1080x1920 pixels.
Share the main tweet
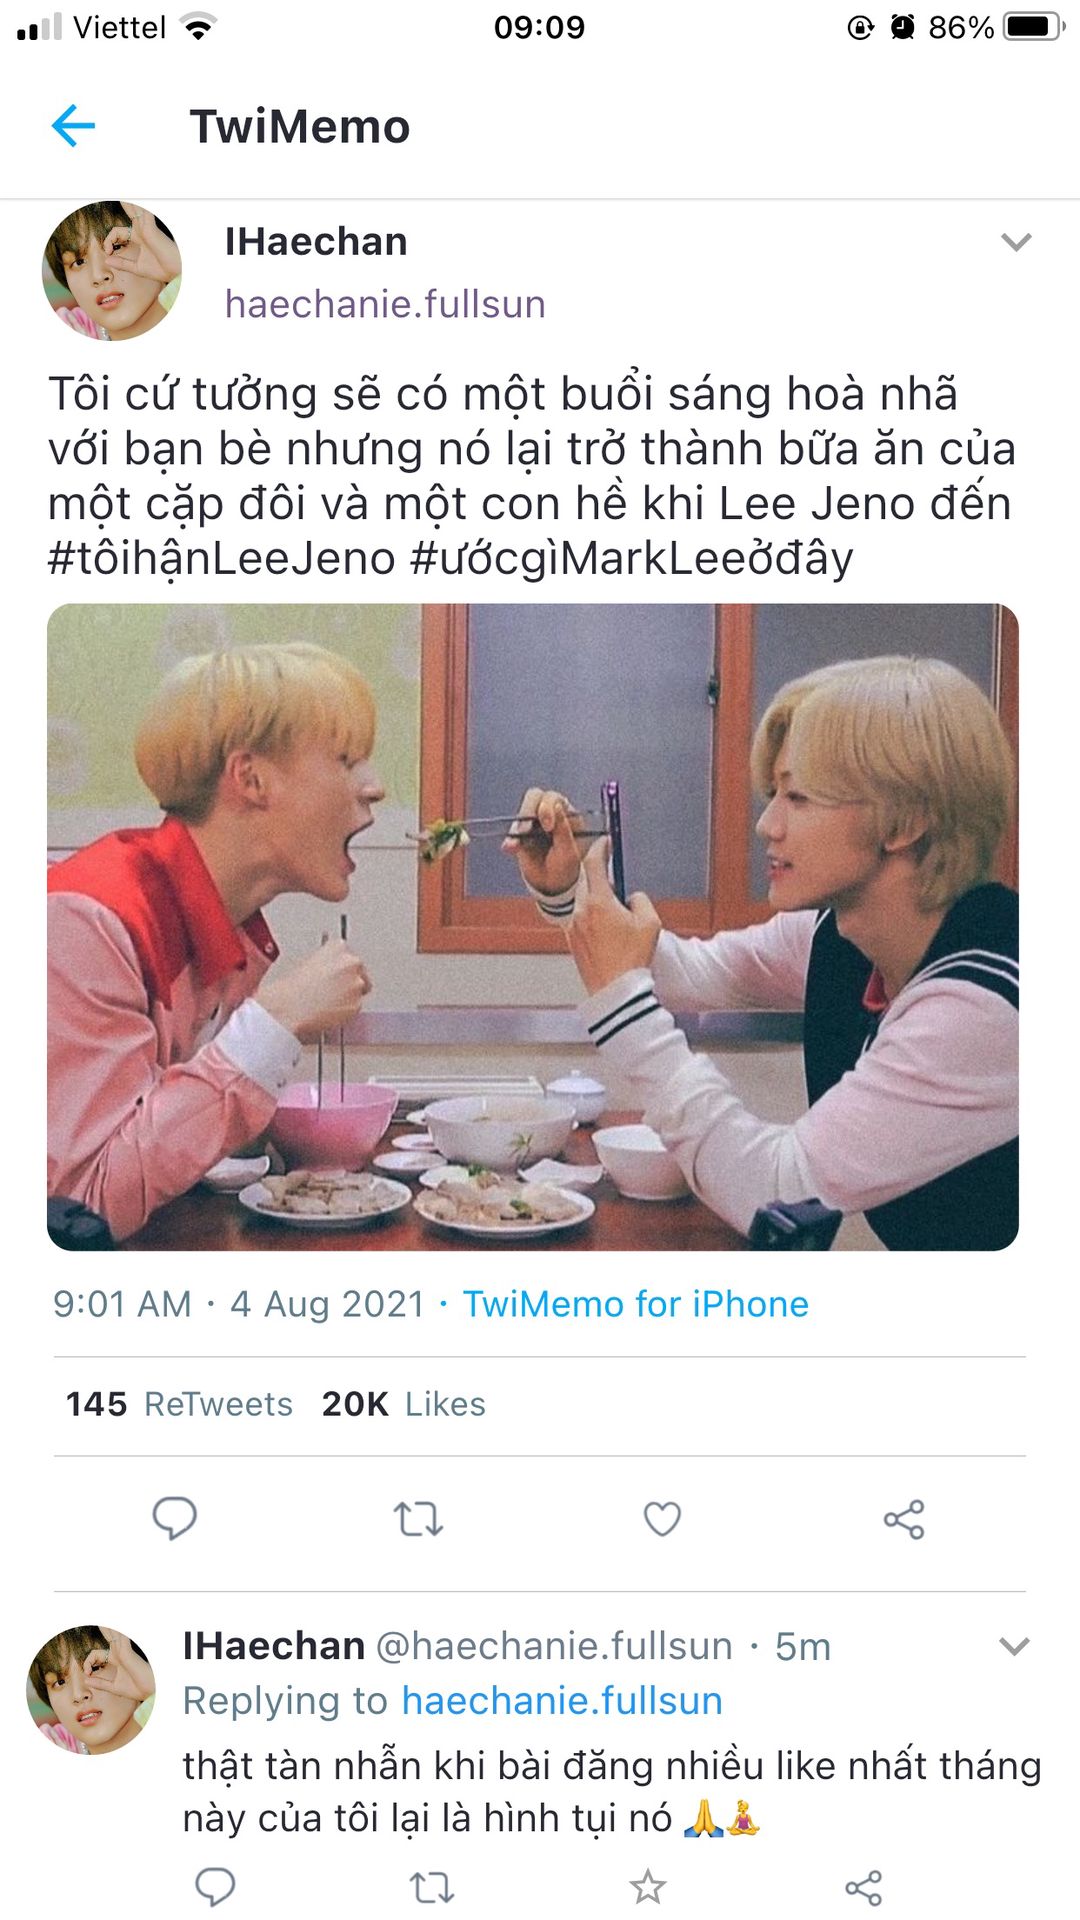904,1519
